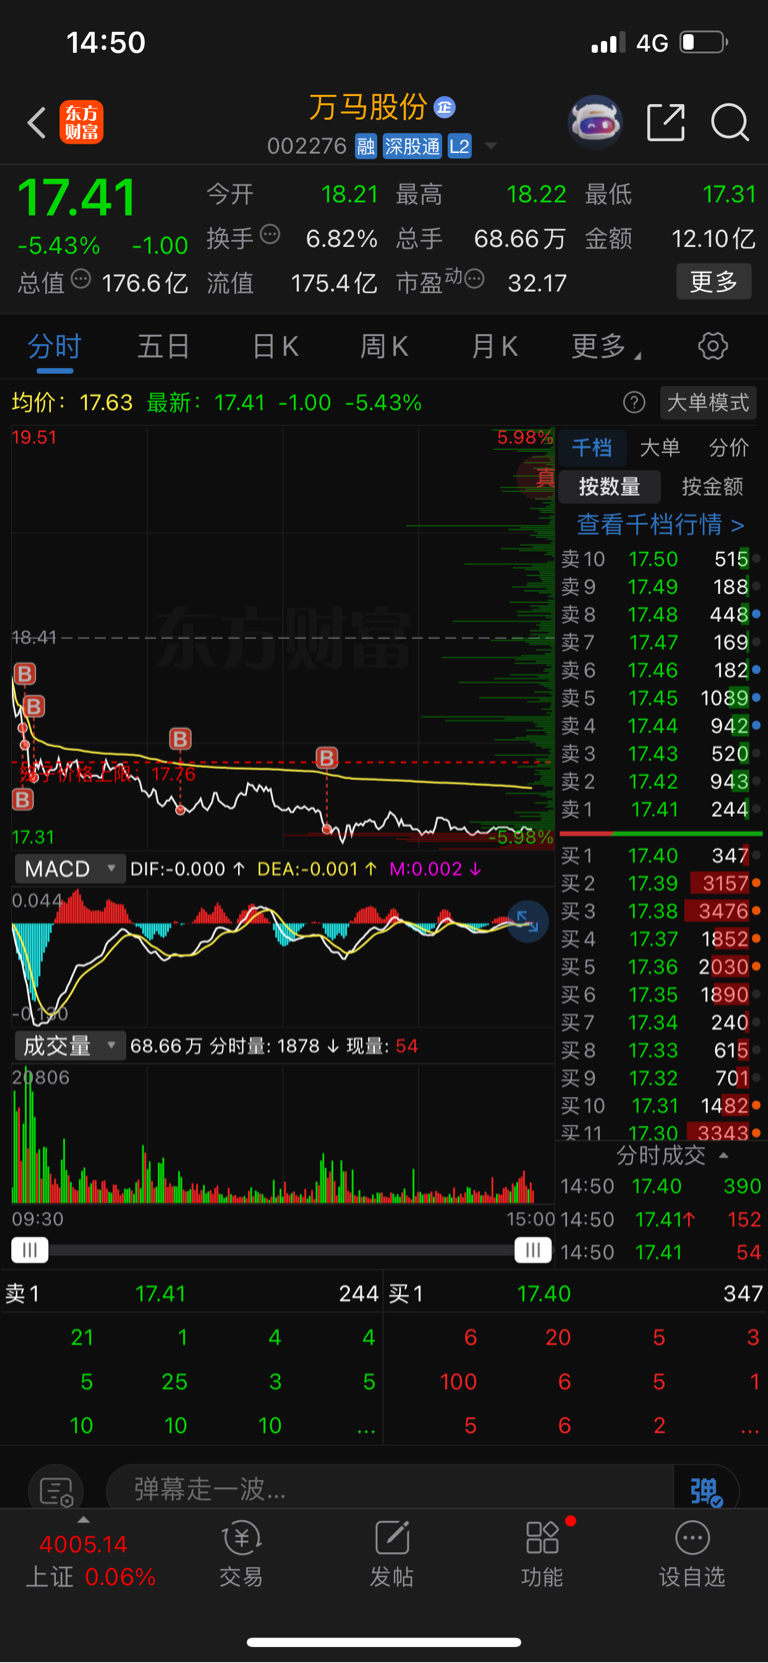Switch to the 月K tab
The image size is (768, 1663).
pos(494,347)
